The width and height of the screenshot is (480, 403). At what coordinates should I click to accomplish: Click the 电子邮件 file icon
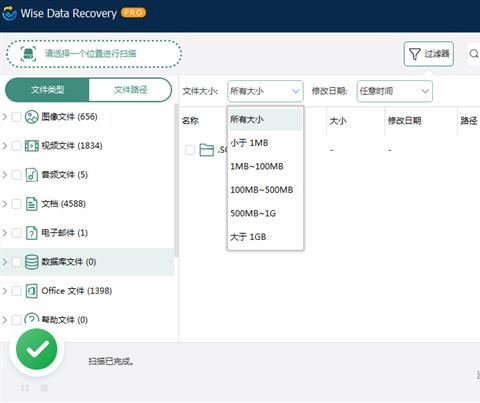32,233
